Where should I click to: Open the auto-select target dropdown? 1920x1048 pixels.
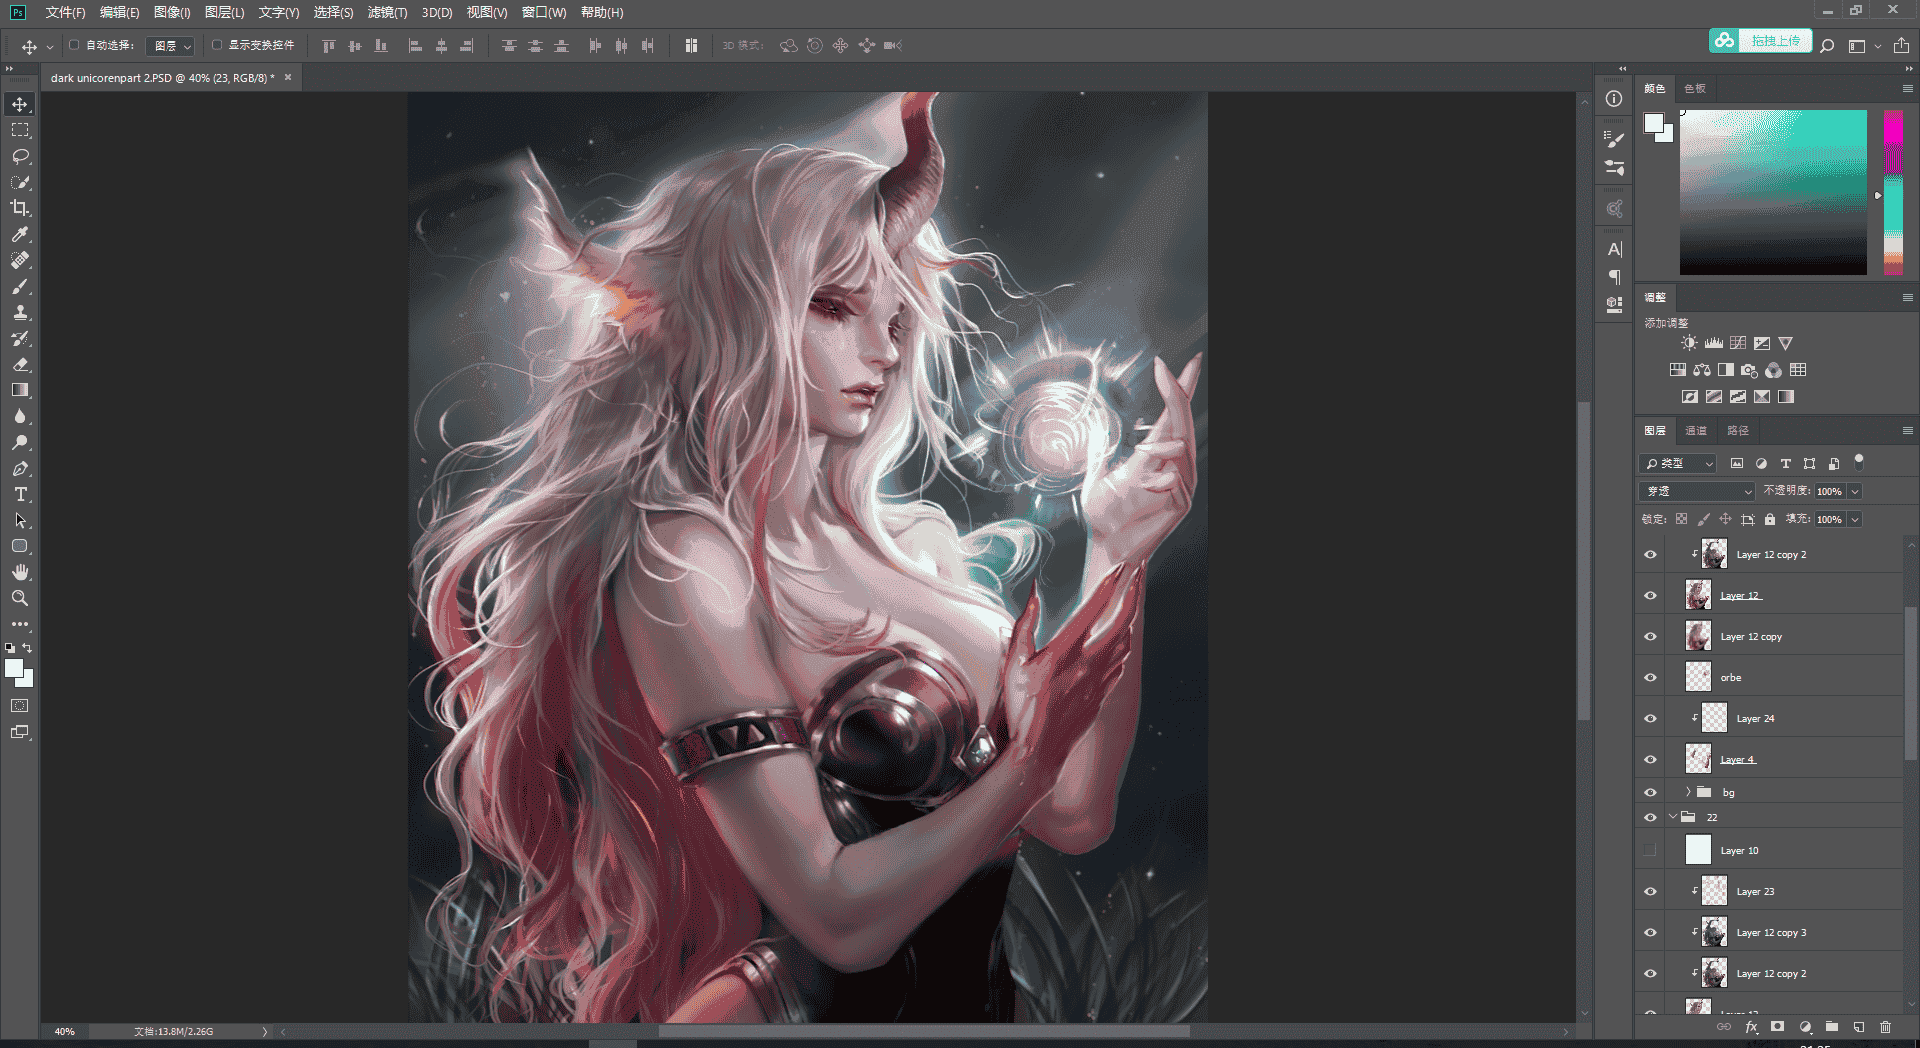tap(172, 46)
